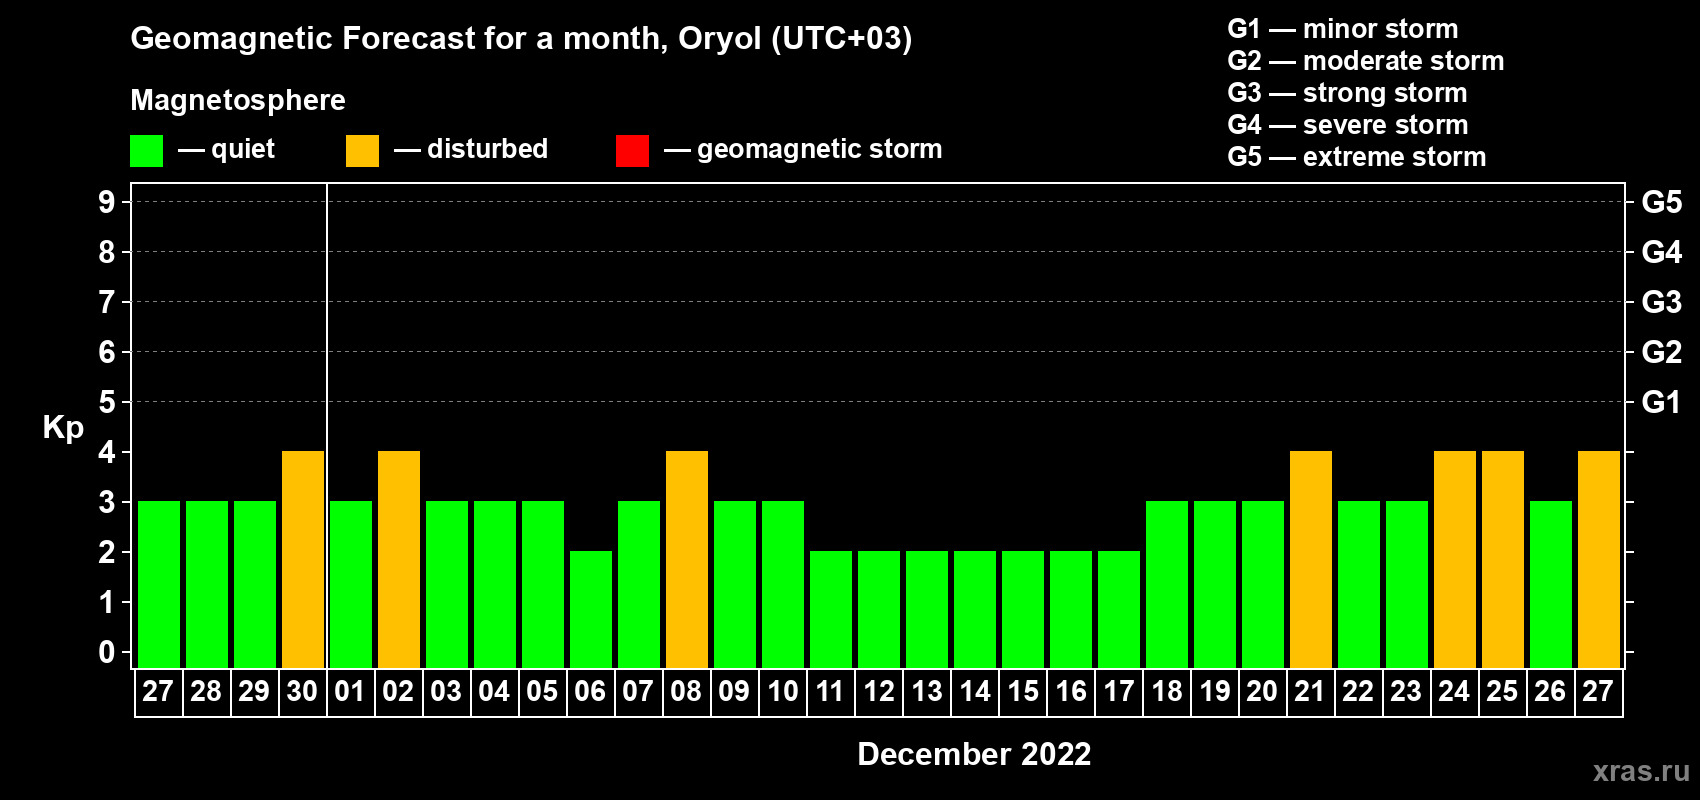Select the orange bar for November 30
The image size is (1700, 800).
click(x=303, y=560)
